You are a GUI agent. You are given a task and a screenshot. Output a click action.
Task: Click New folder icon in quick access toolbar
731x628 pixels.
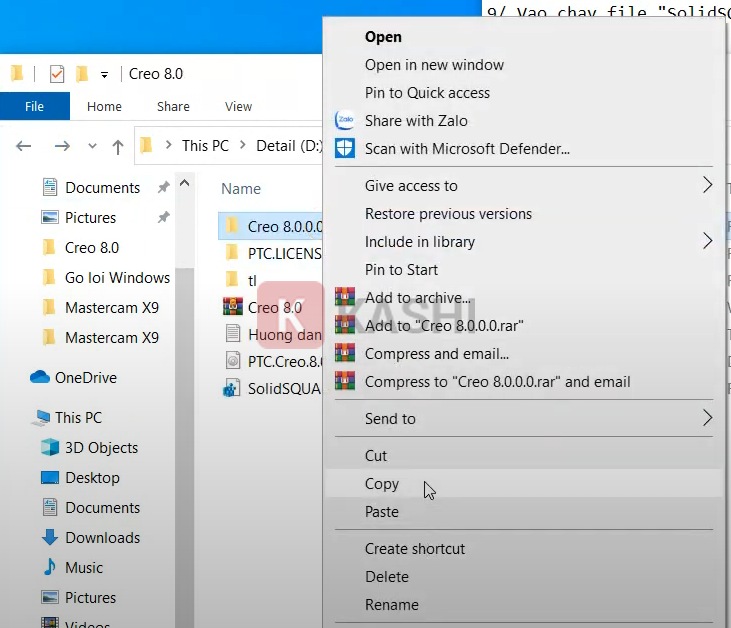(82, 73)
